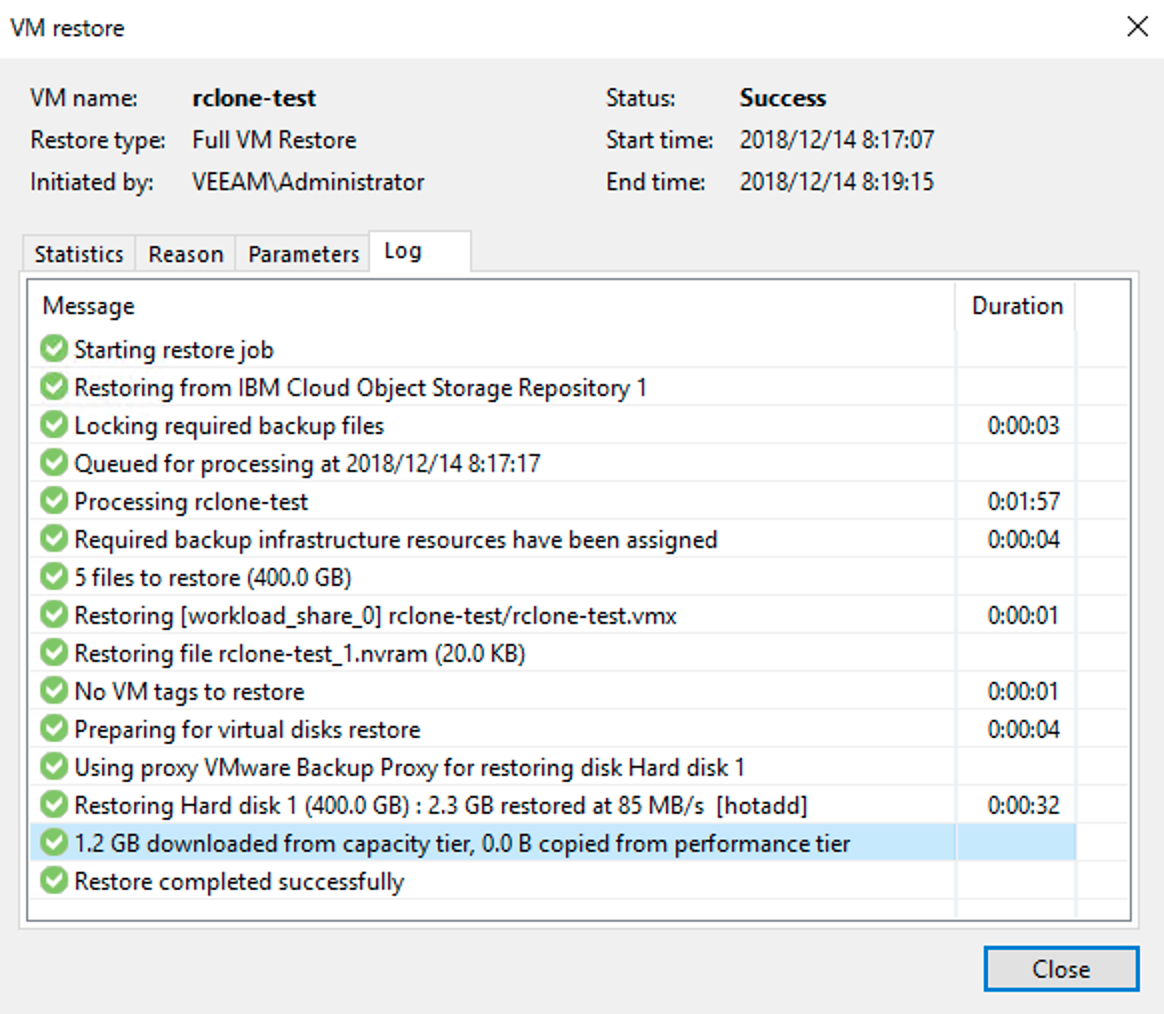Click success icon for No VM tags to restore
Screen dimensions: 1164x1014
pyautogui.click(x=53, y=690)
